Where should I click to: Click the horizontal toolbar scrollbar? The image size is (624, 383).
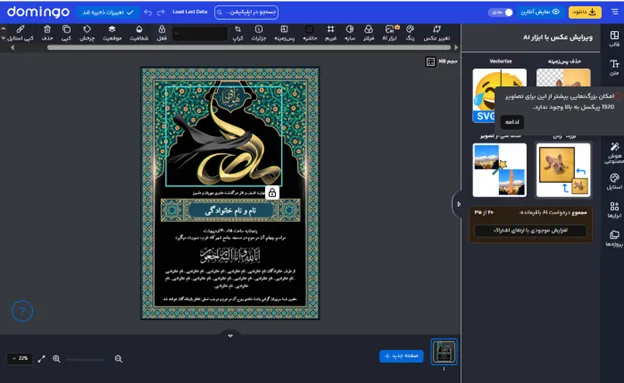[x=249, y=47]
